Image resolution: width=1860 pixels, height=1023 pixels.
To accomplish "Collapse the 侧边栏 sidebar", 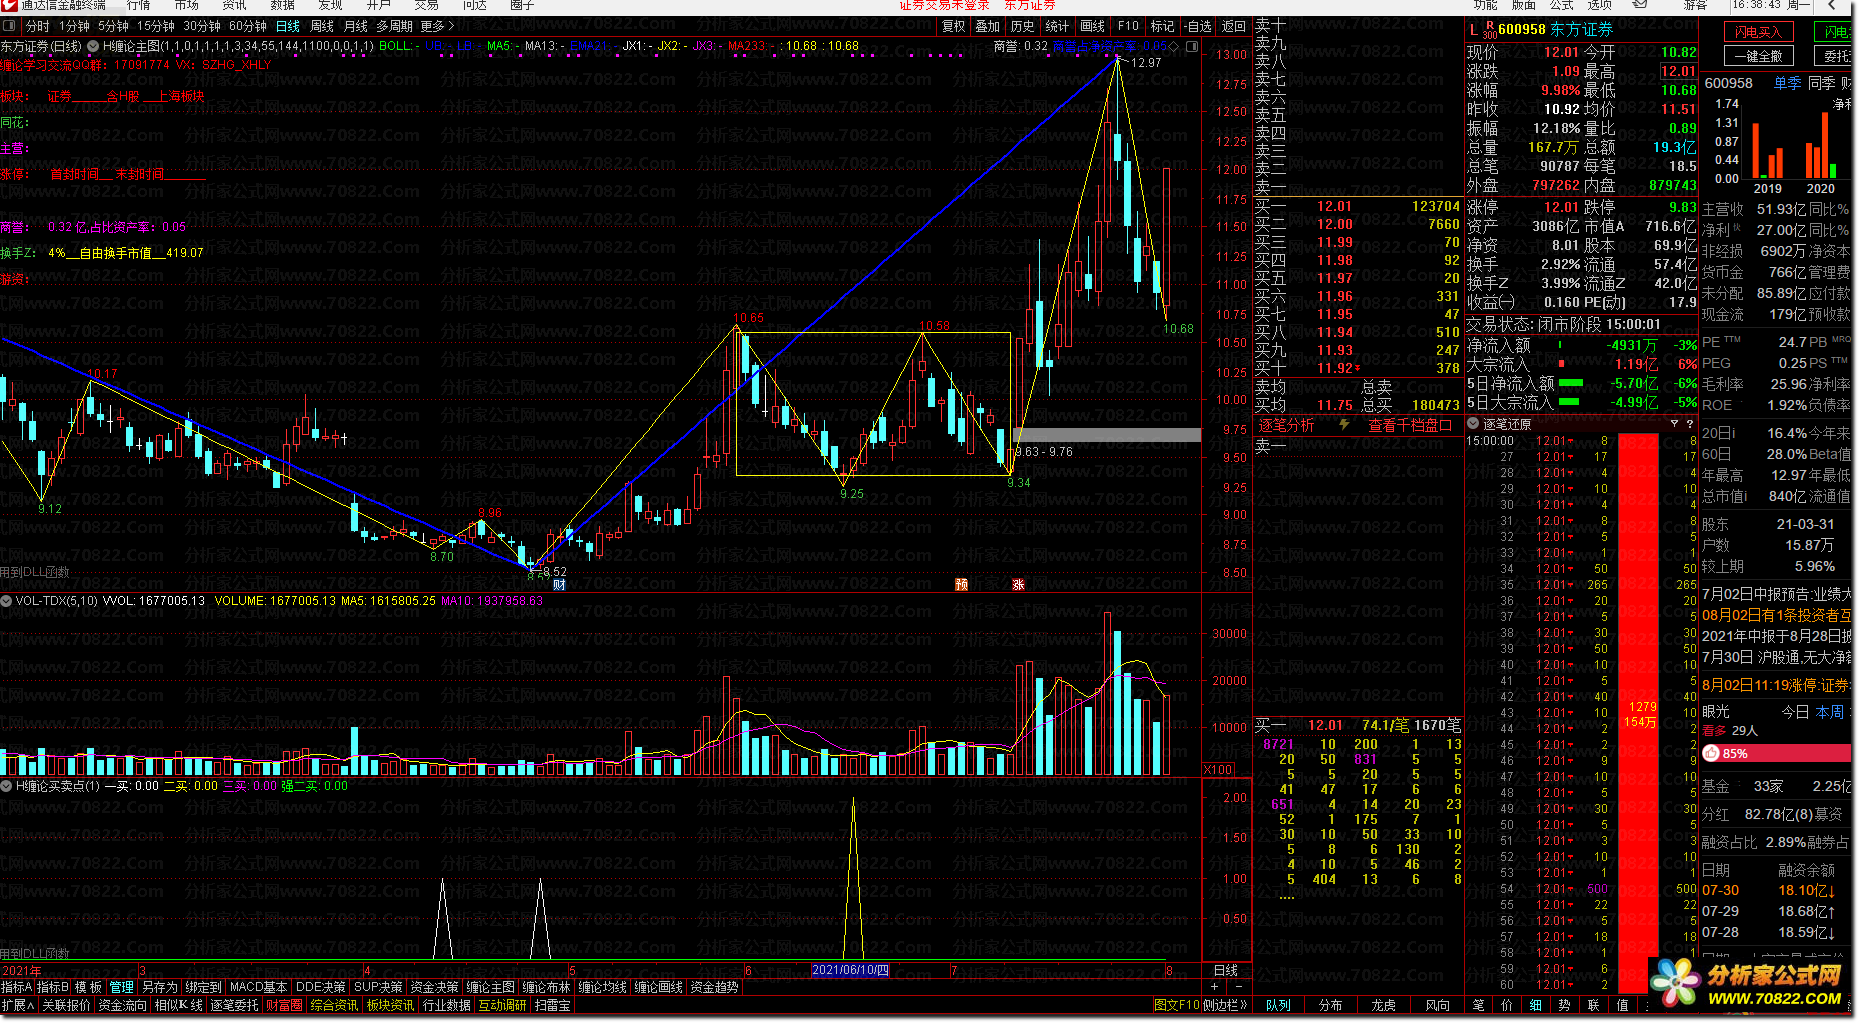I will (1225, 1005).
